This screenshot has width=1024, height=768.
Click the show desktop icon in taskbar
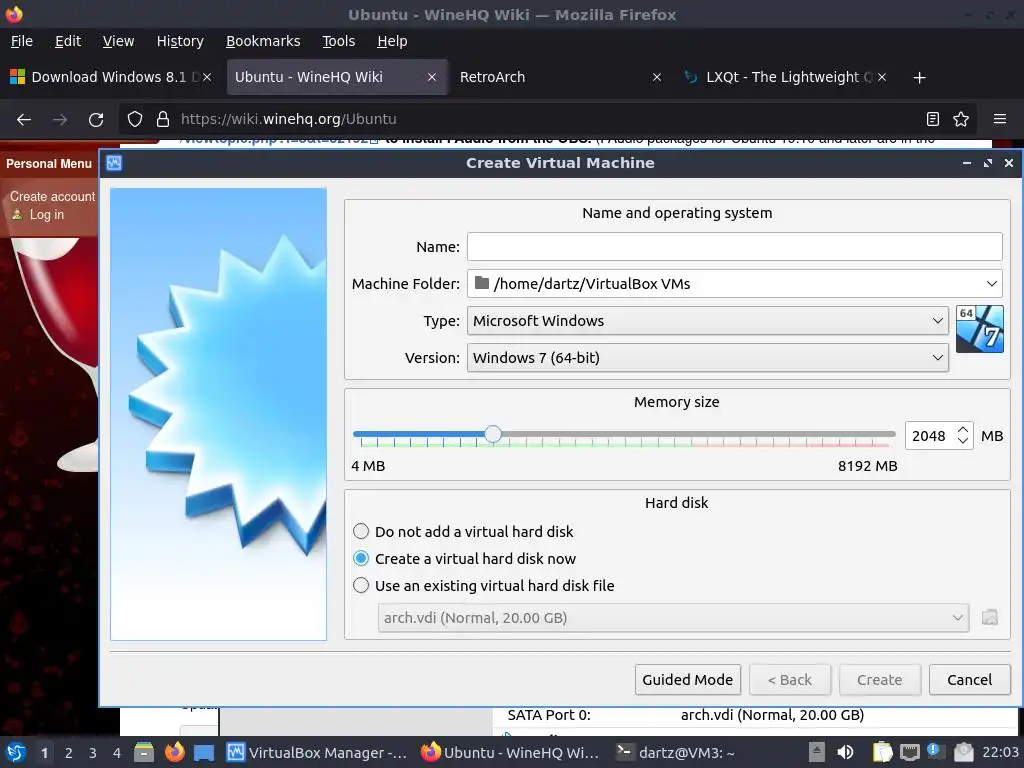click(204, 753)
